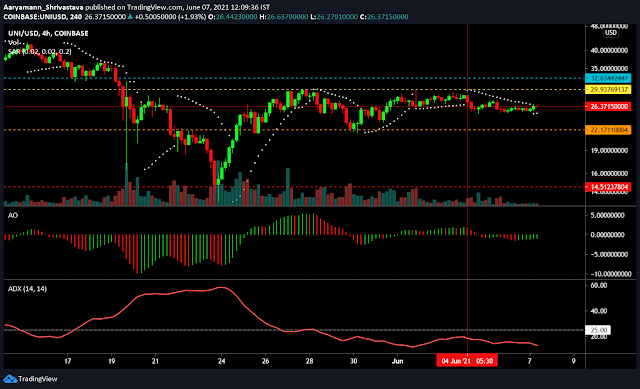The image size is (640, 389).
Task: Click the AO indicator pane label
Action: click(13, 215)
